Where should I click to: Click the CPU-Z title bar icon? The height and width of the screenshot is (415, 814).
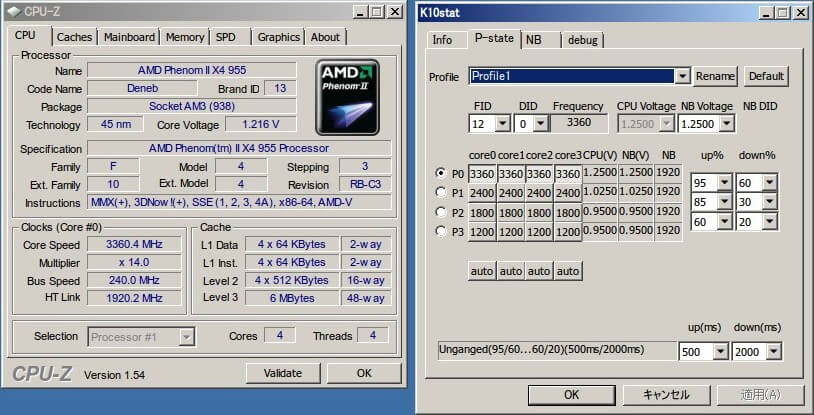[x=16, y=11]
